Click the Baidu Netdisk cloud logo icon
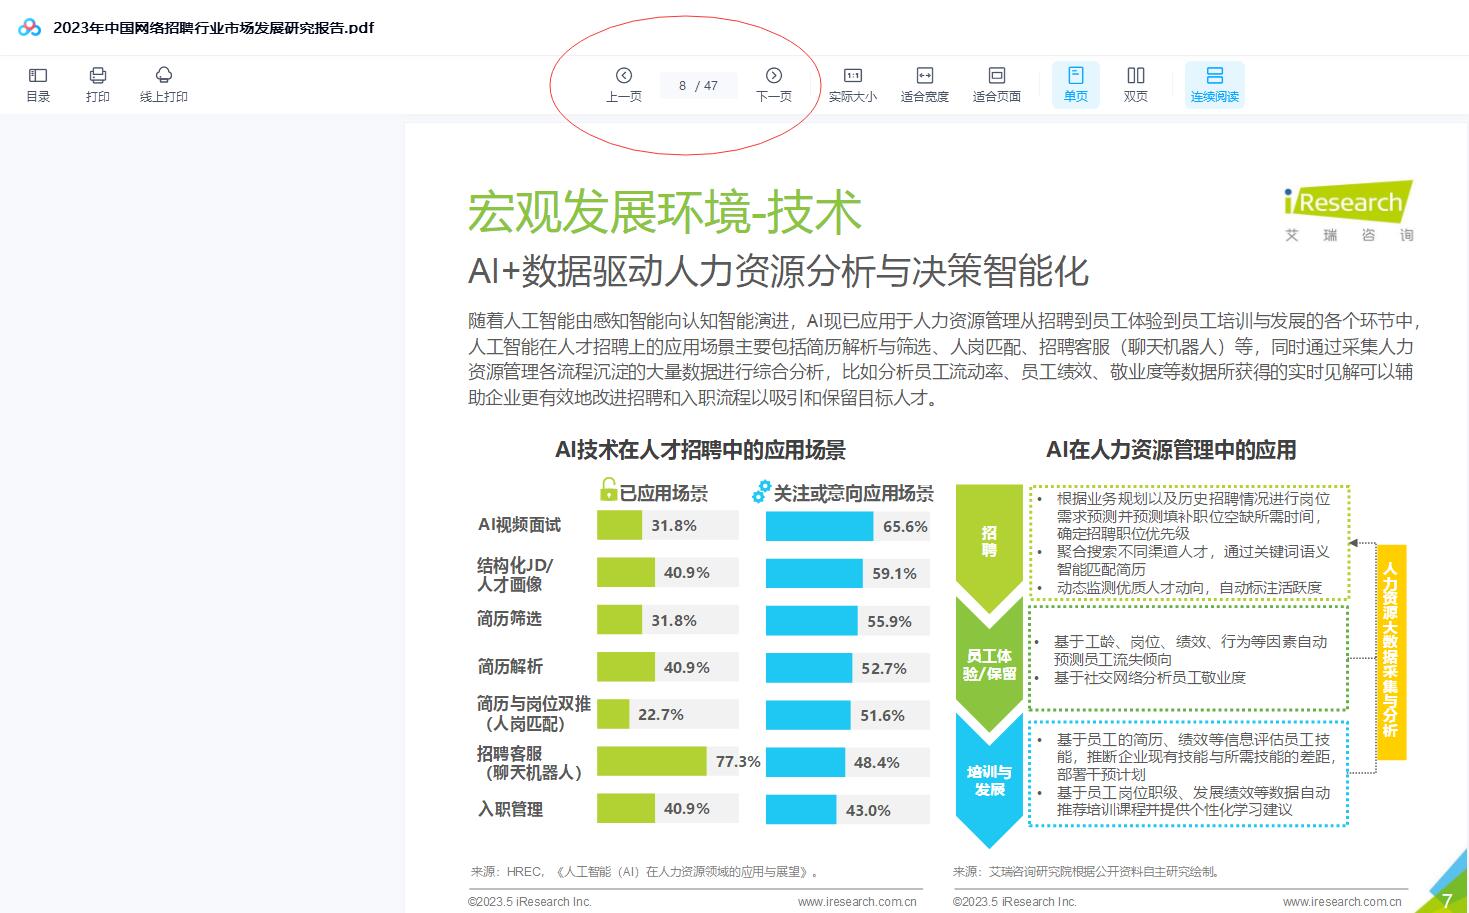1469x913 pixels. pos(30,27)
